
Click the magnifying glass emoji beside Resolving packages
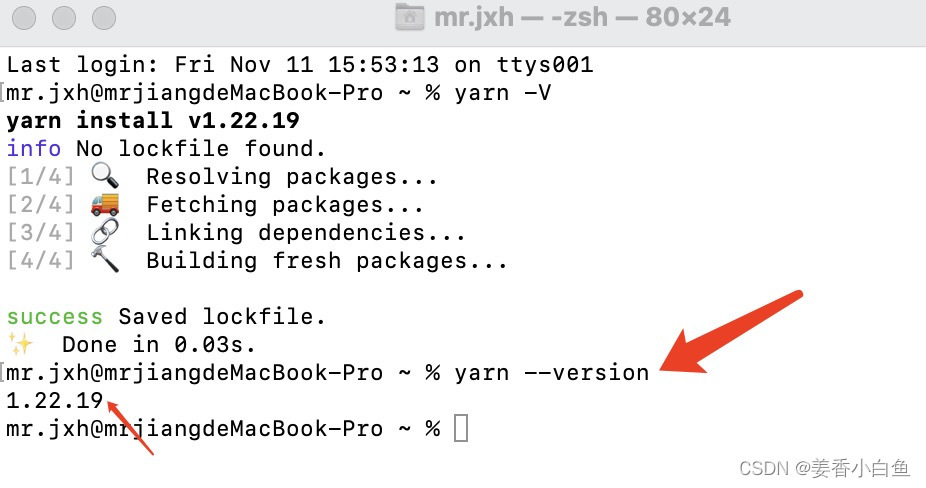tap(105, 176)
